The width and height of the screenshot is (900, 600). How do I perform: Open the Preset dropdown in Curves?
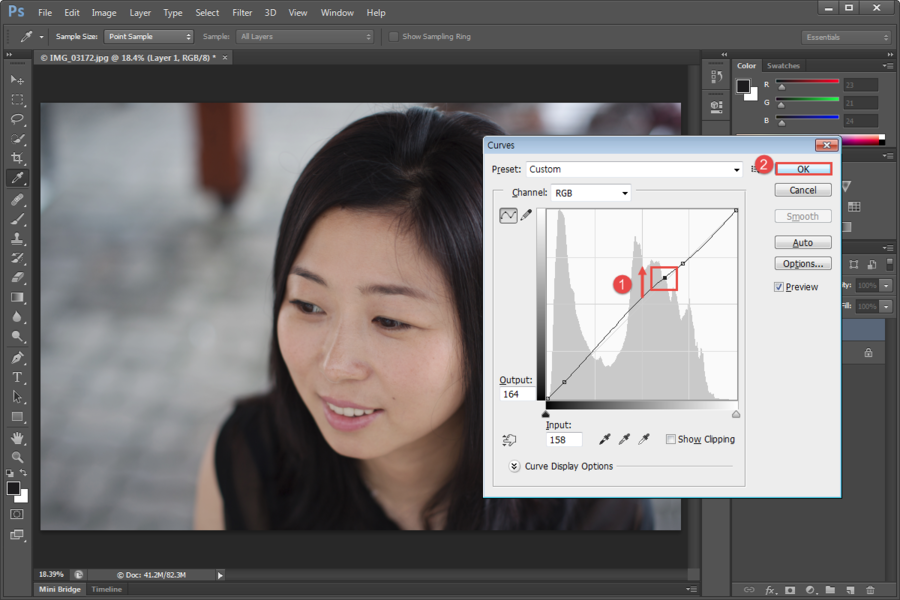coord(634,169)
